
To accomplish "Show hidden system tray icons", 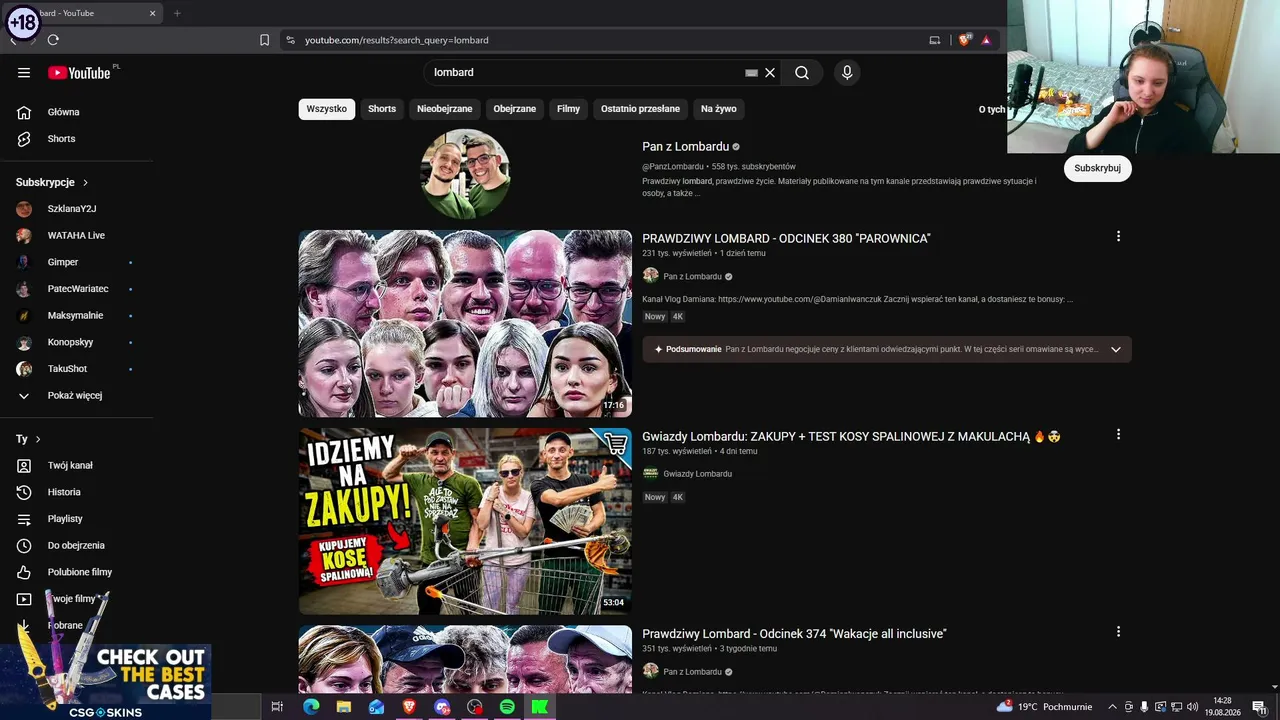I will (x=1112, y=707).
